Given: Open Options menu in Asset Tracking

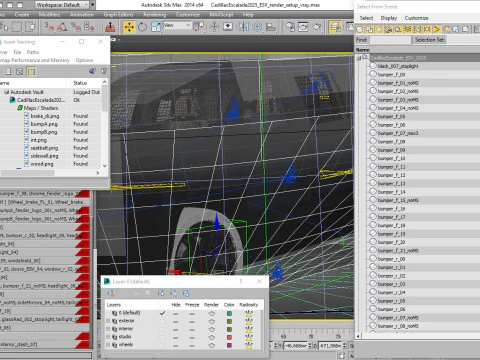Looking at the screenshot, I should [x=84, y=60].
